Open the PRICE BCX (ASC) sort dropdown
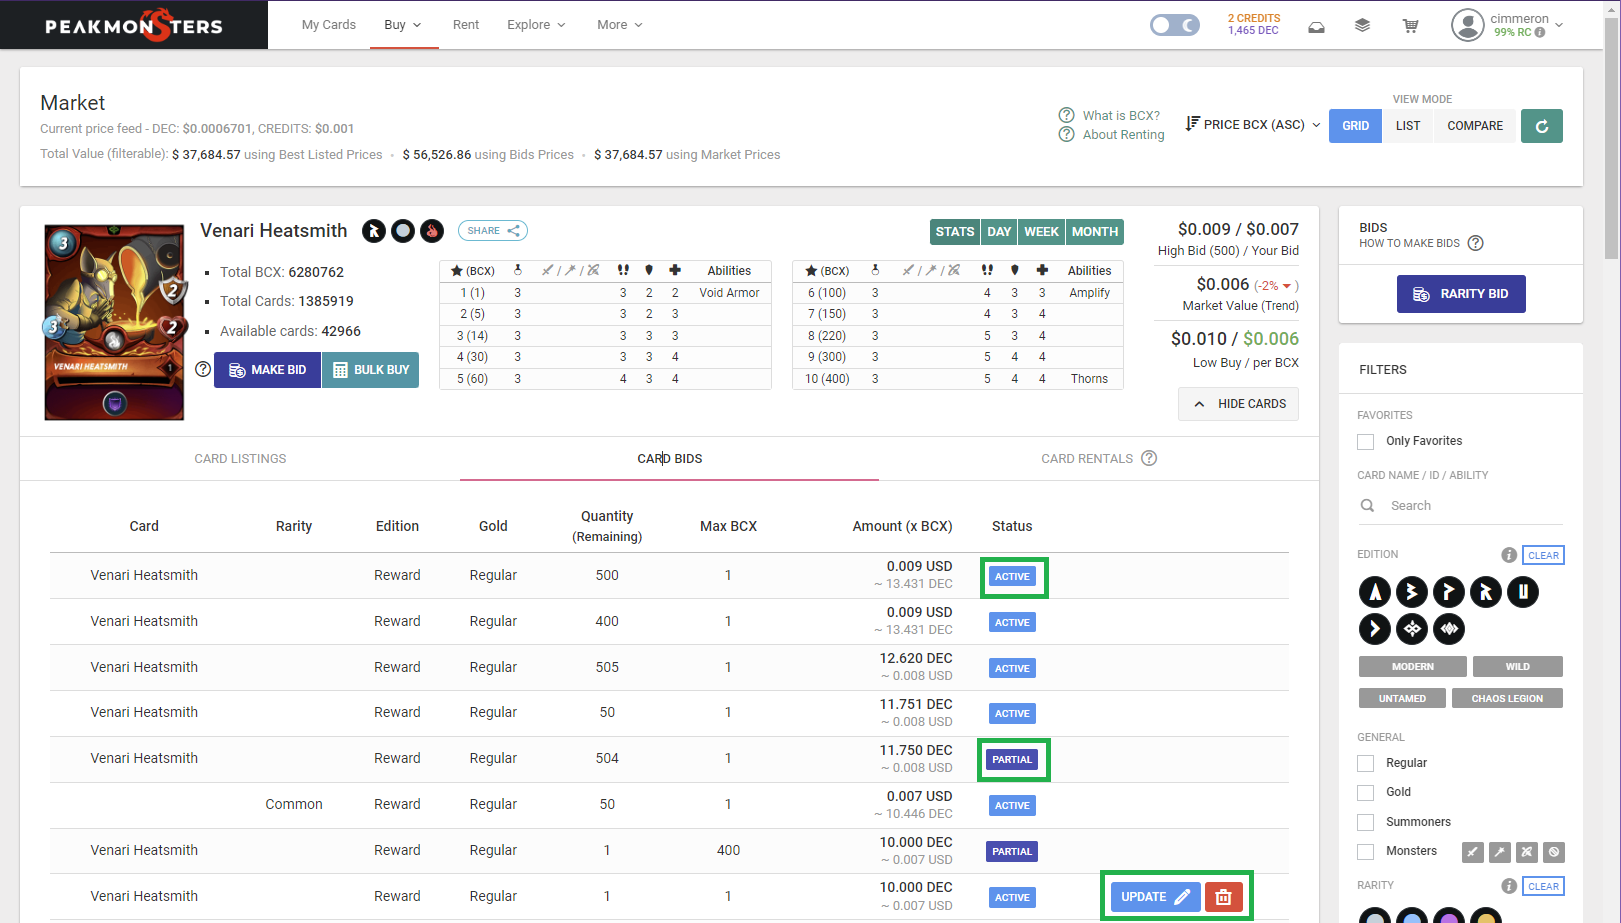 [1253, 125]
